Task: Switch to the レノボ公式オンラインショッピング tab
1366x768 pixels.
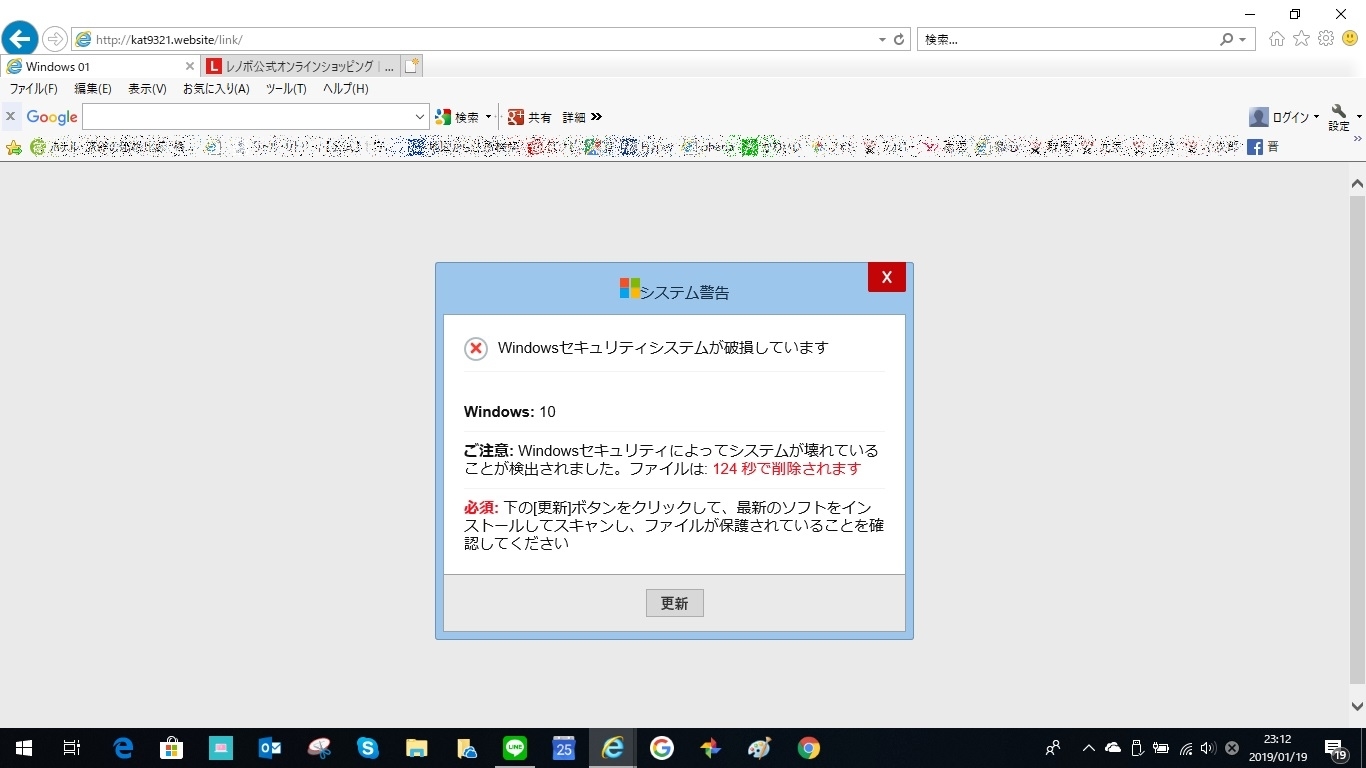Action: pos(300,66)
